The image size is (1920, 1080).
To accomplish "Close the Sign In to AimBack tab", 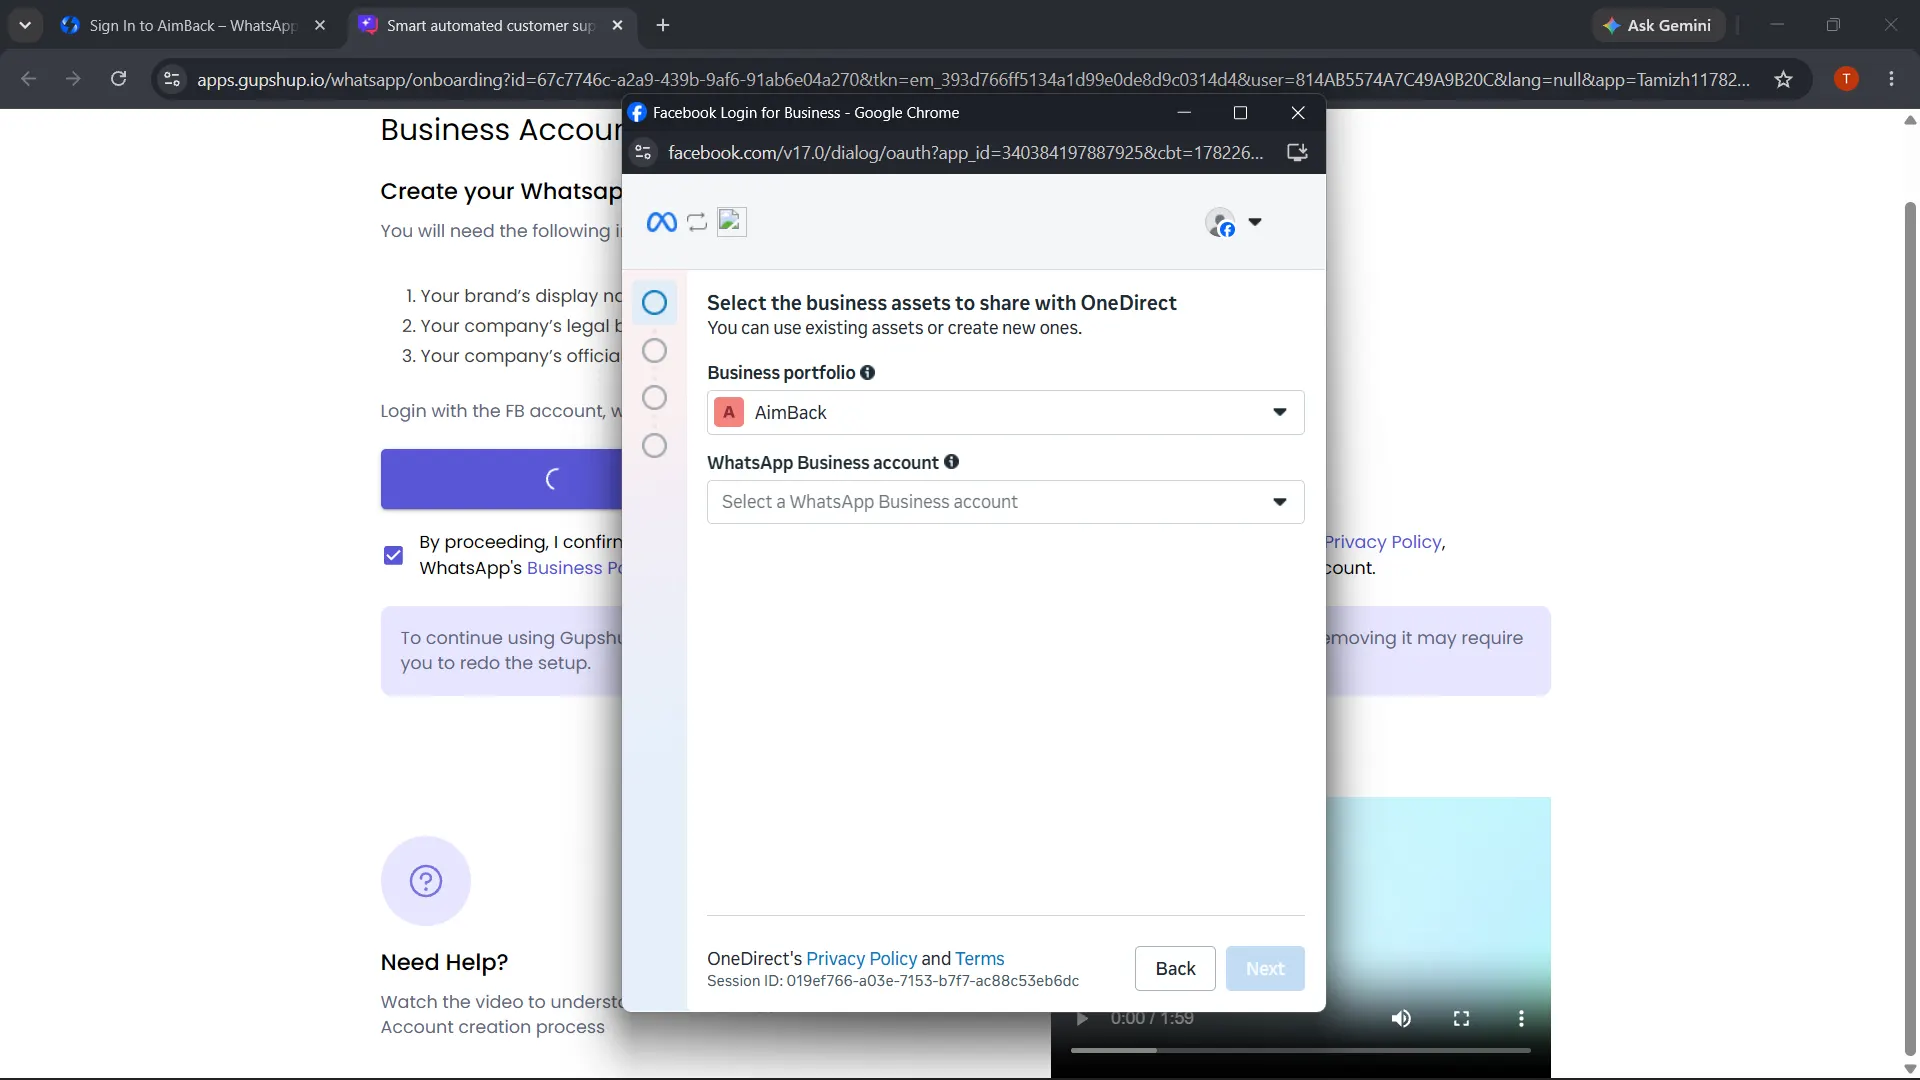I will [320, 25].
